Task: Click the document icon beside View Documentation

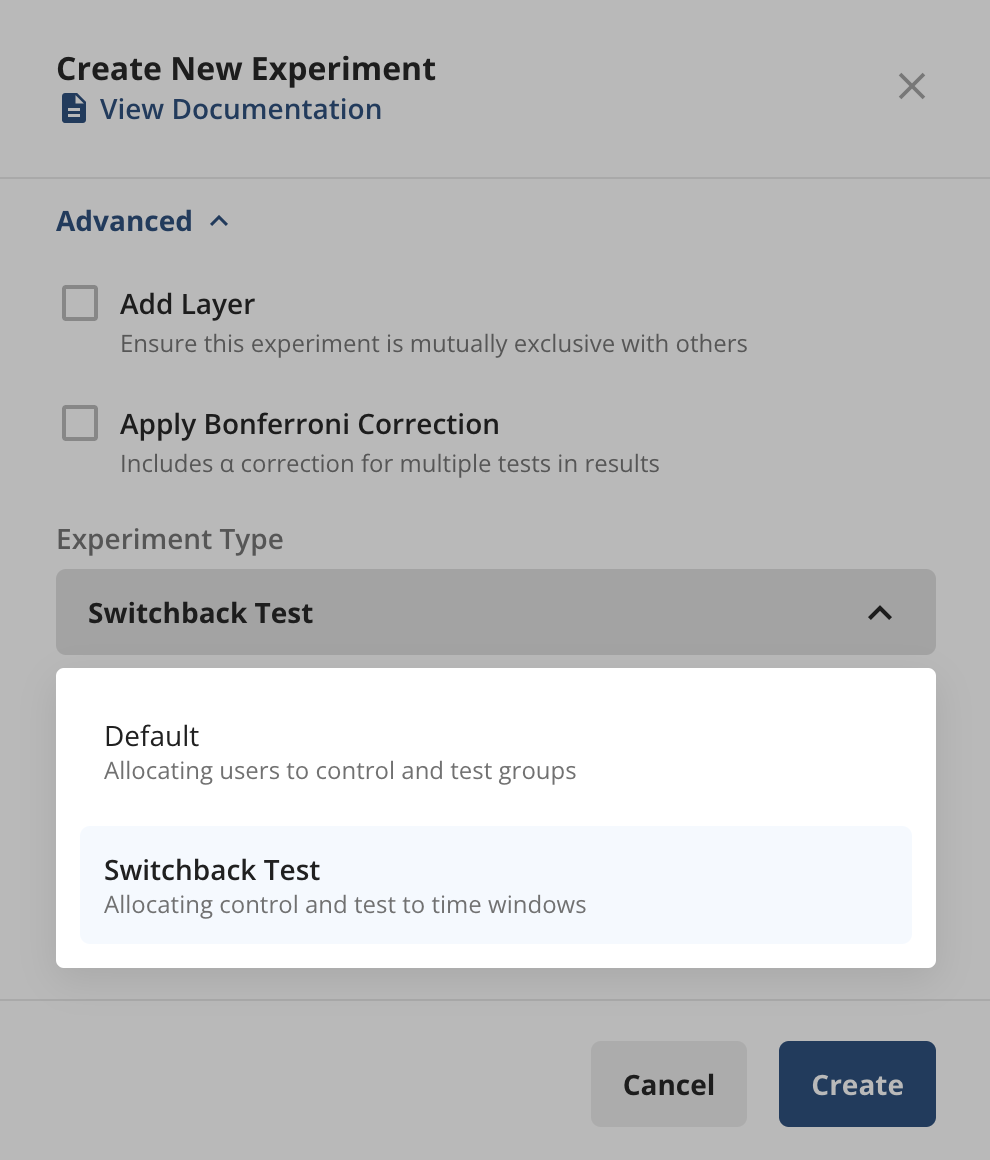Action: coord(74,108)
